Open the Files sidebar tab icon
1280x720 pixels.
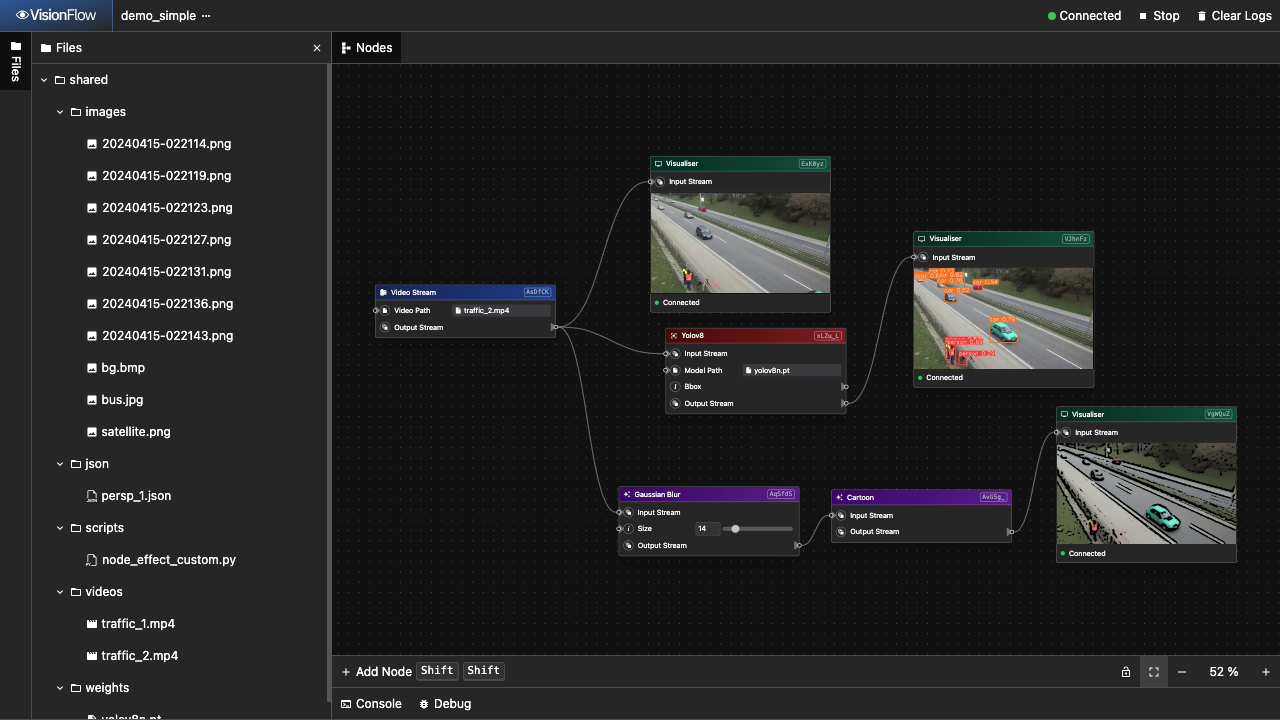click(x=15, y=47)
